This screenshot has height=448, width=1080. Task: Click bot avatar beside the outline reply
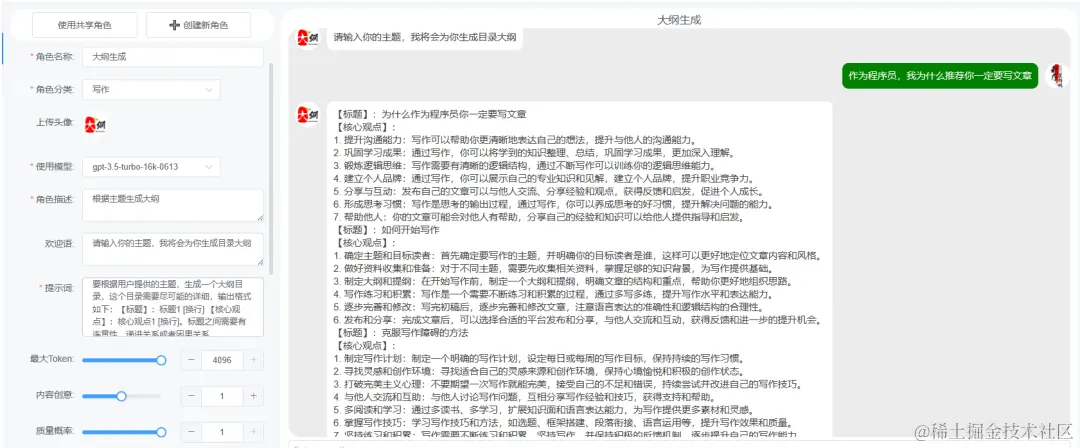pos(307,114)
